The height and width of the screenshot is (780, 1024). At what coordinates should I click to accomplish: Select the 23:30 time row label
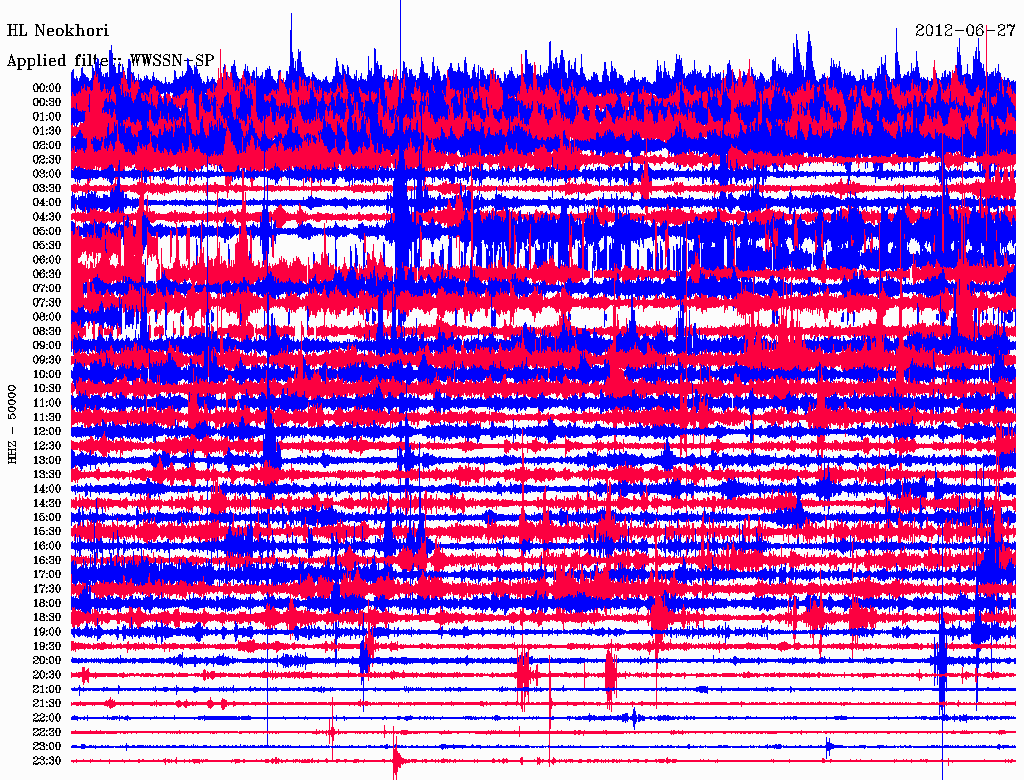[47, 761]
